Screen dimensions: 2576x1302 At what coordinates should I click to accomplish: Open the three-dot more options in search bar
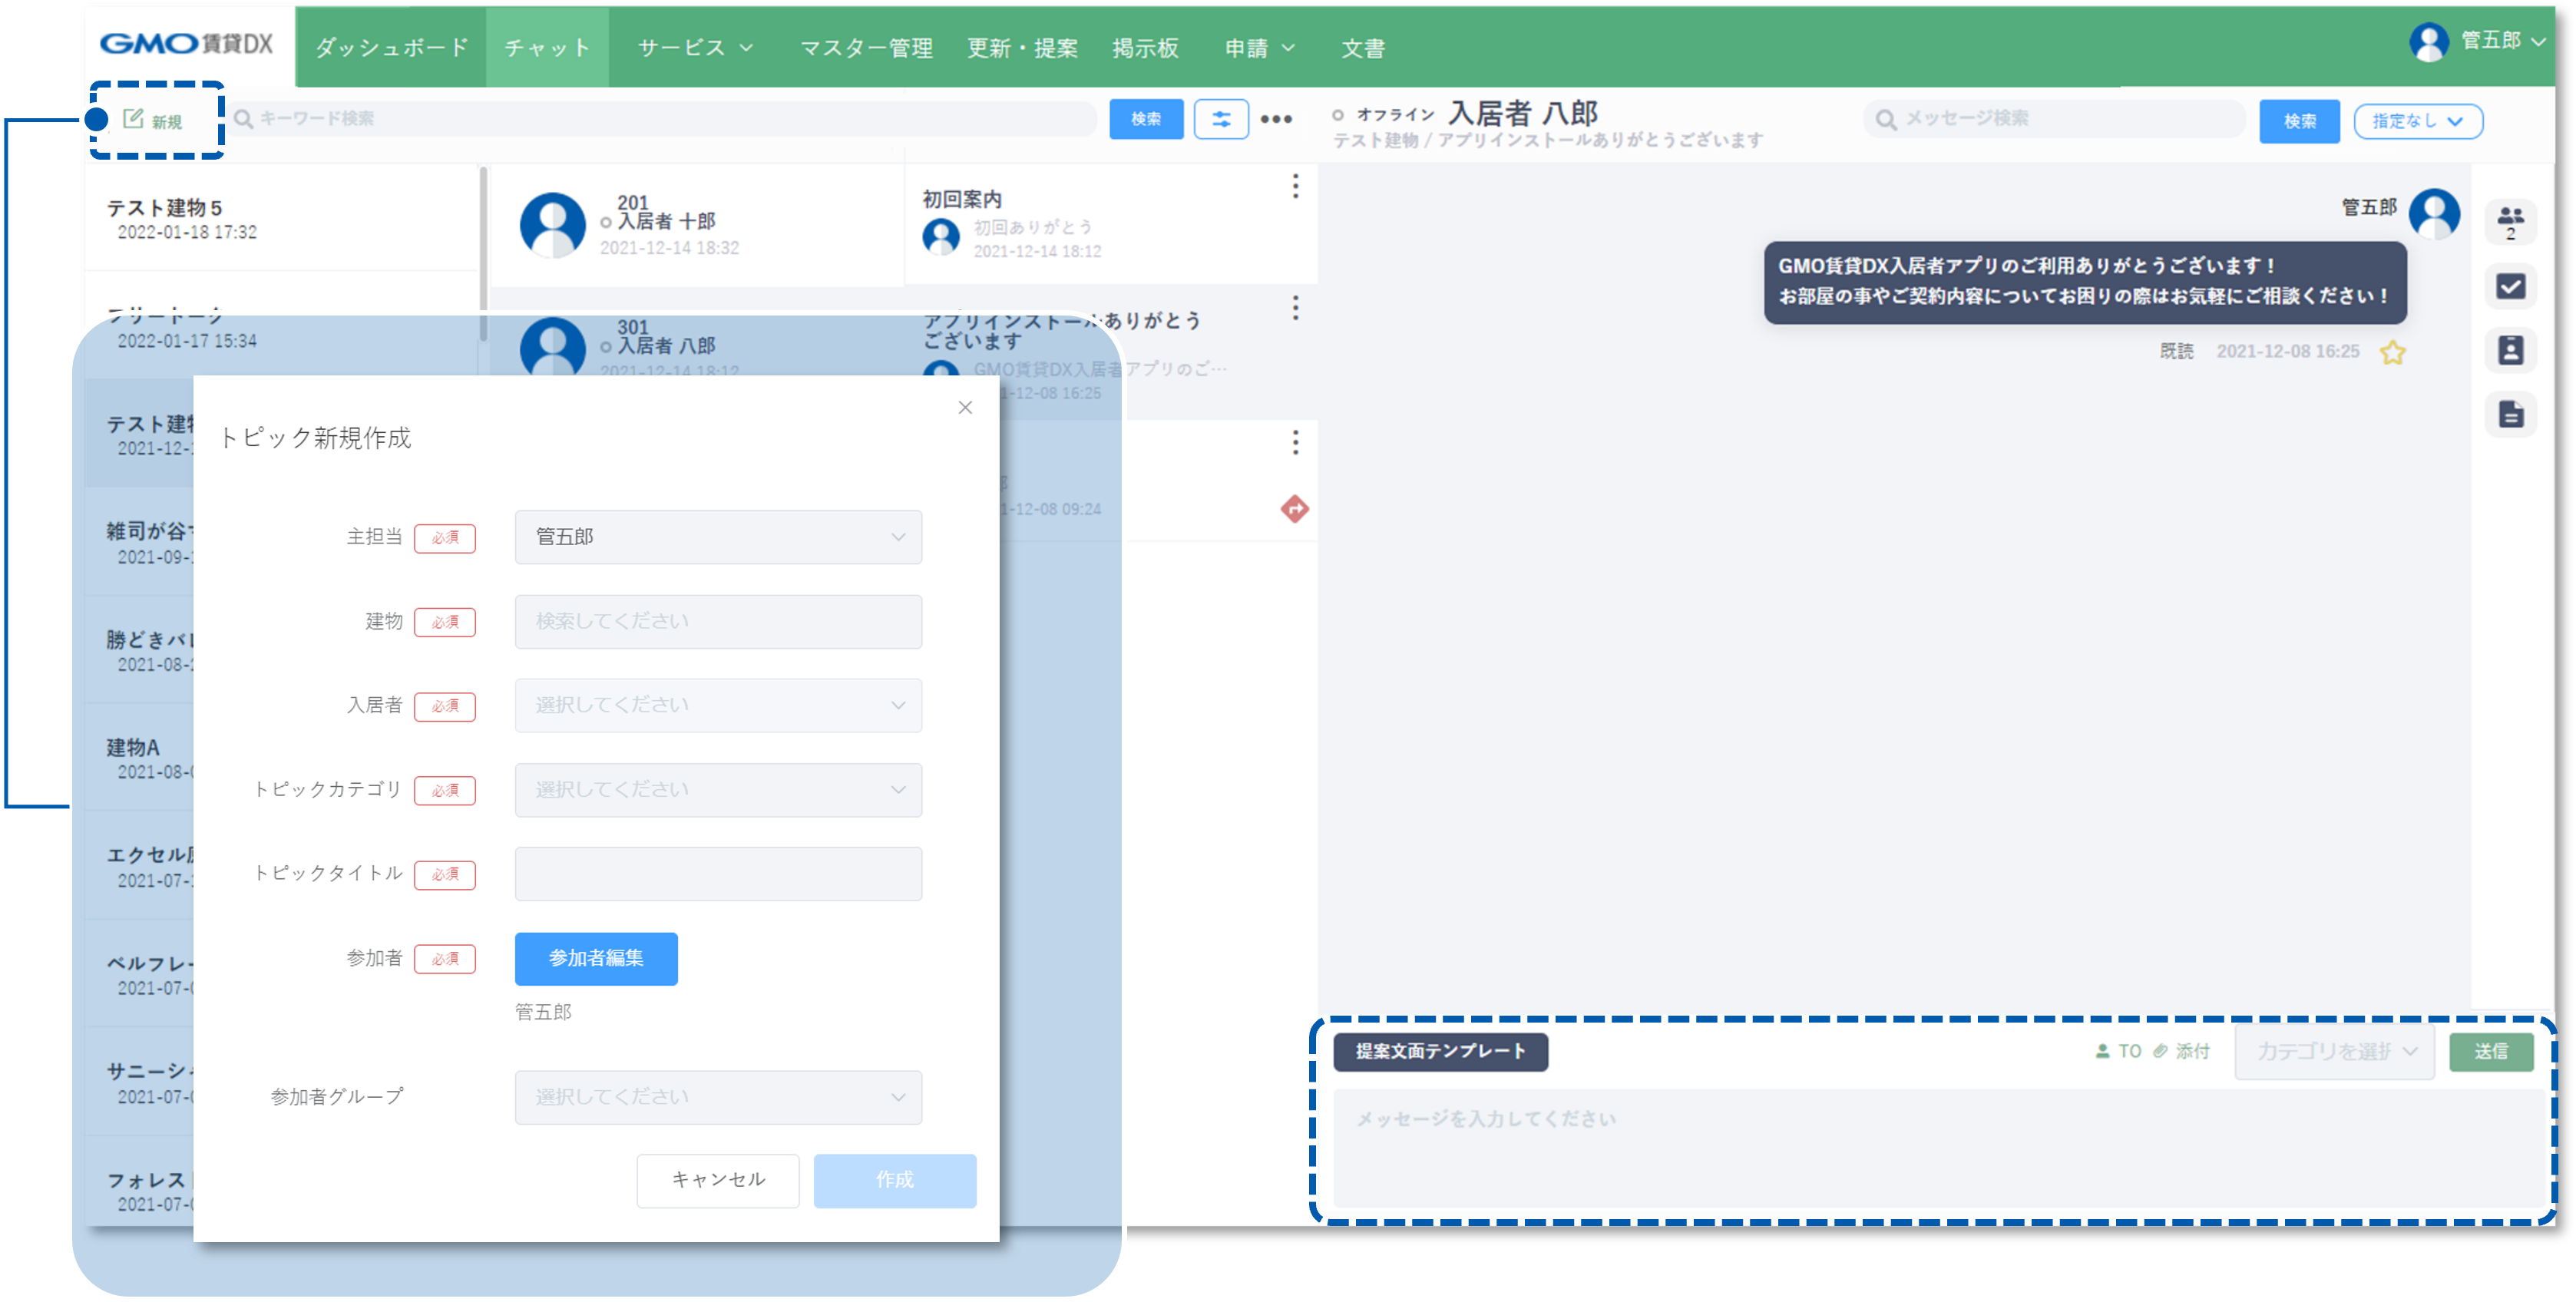coord(1276,120)
